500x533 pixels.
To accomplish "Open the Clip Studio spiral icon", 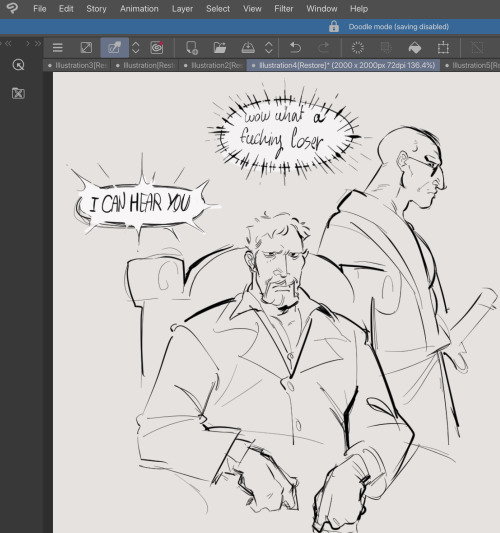I will point(157,48).
